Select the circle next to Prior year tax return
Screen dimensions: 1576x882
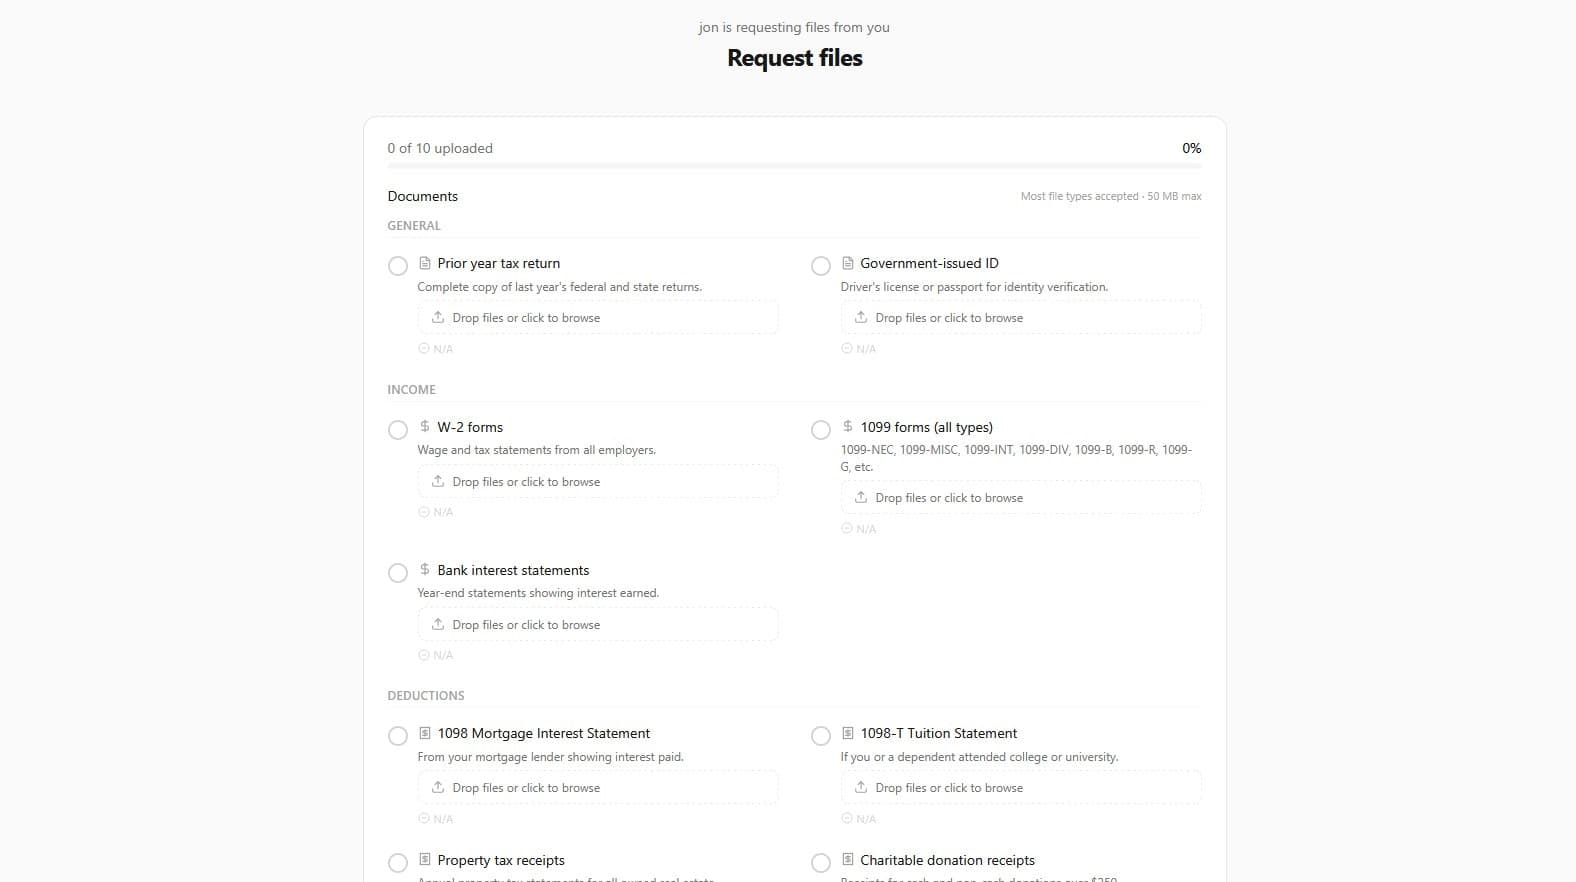[397, 266]
